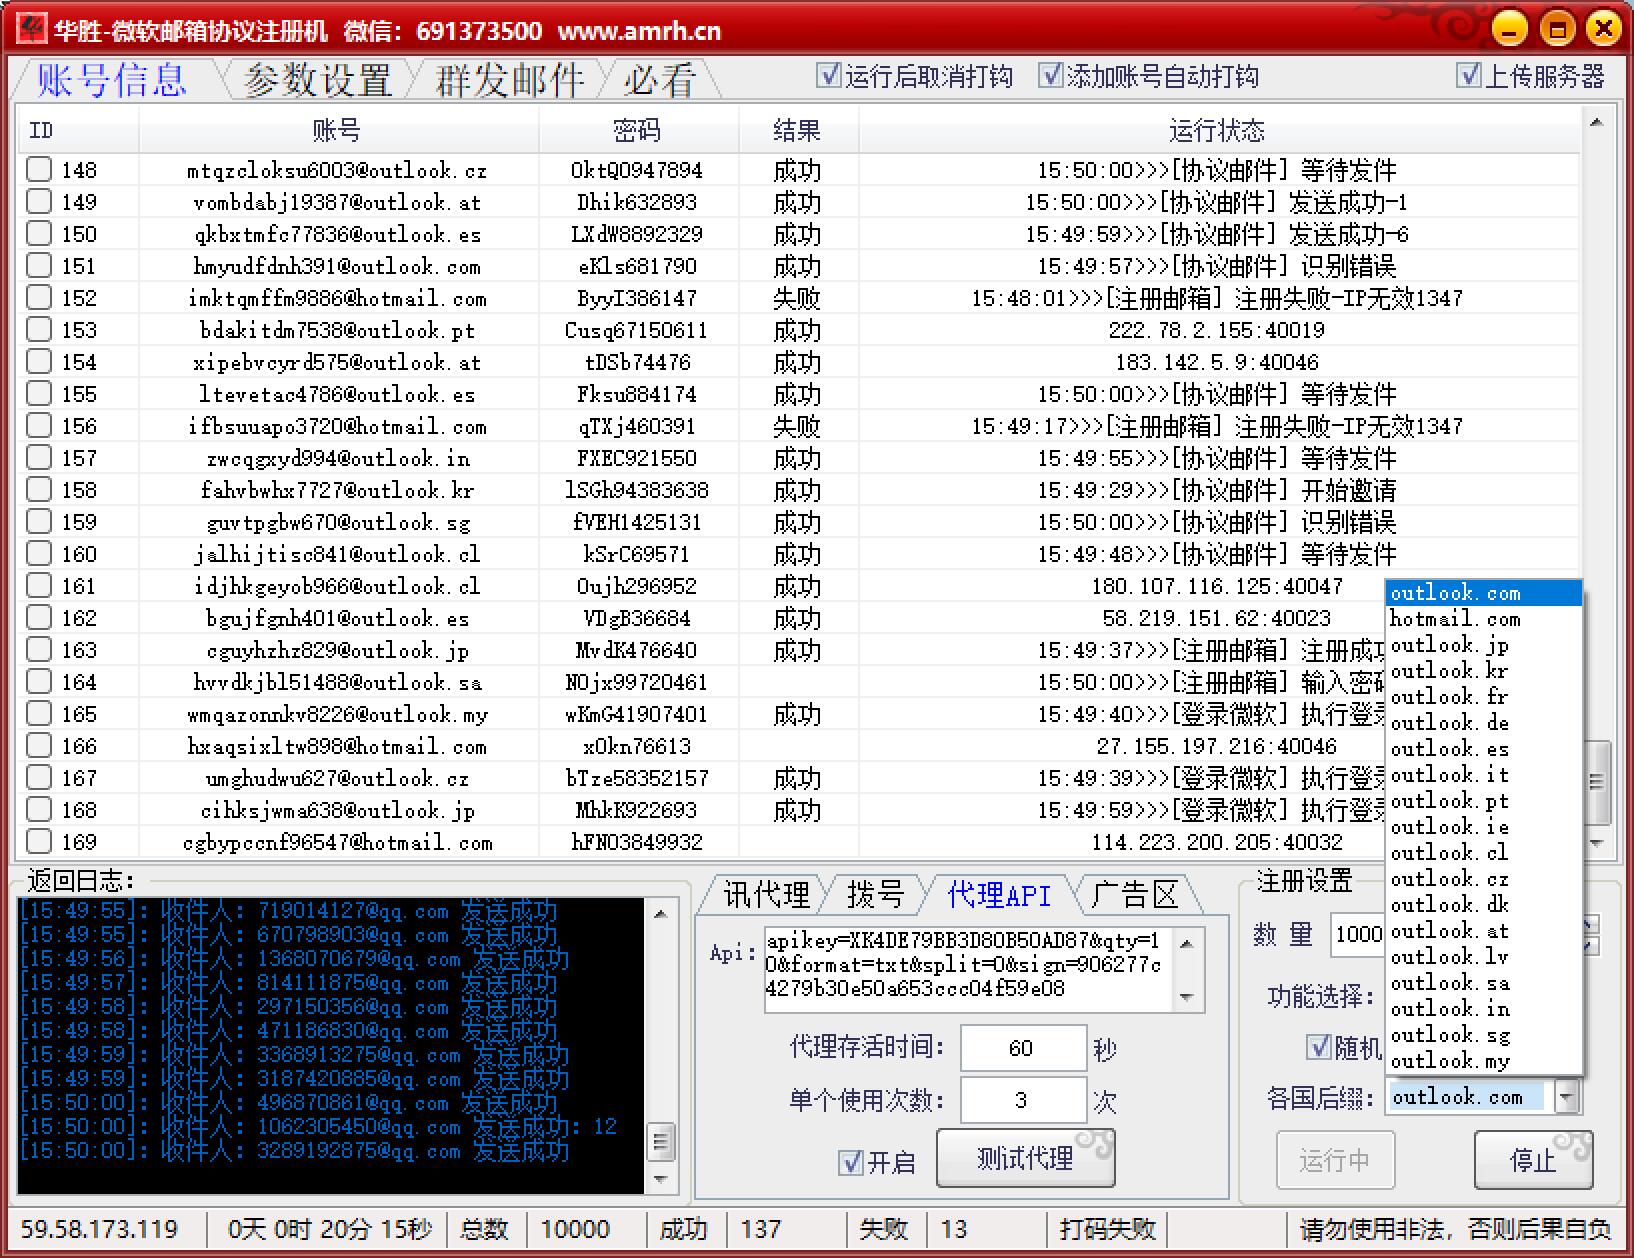The height and width of the screenshot is (1258, 1634).
Task: Check the row 165 checkbox
Action: point(39,714)
